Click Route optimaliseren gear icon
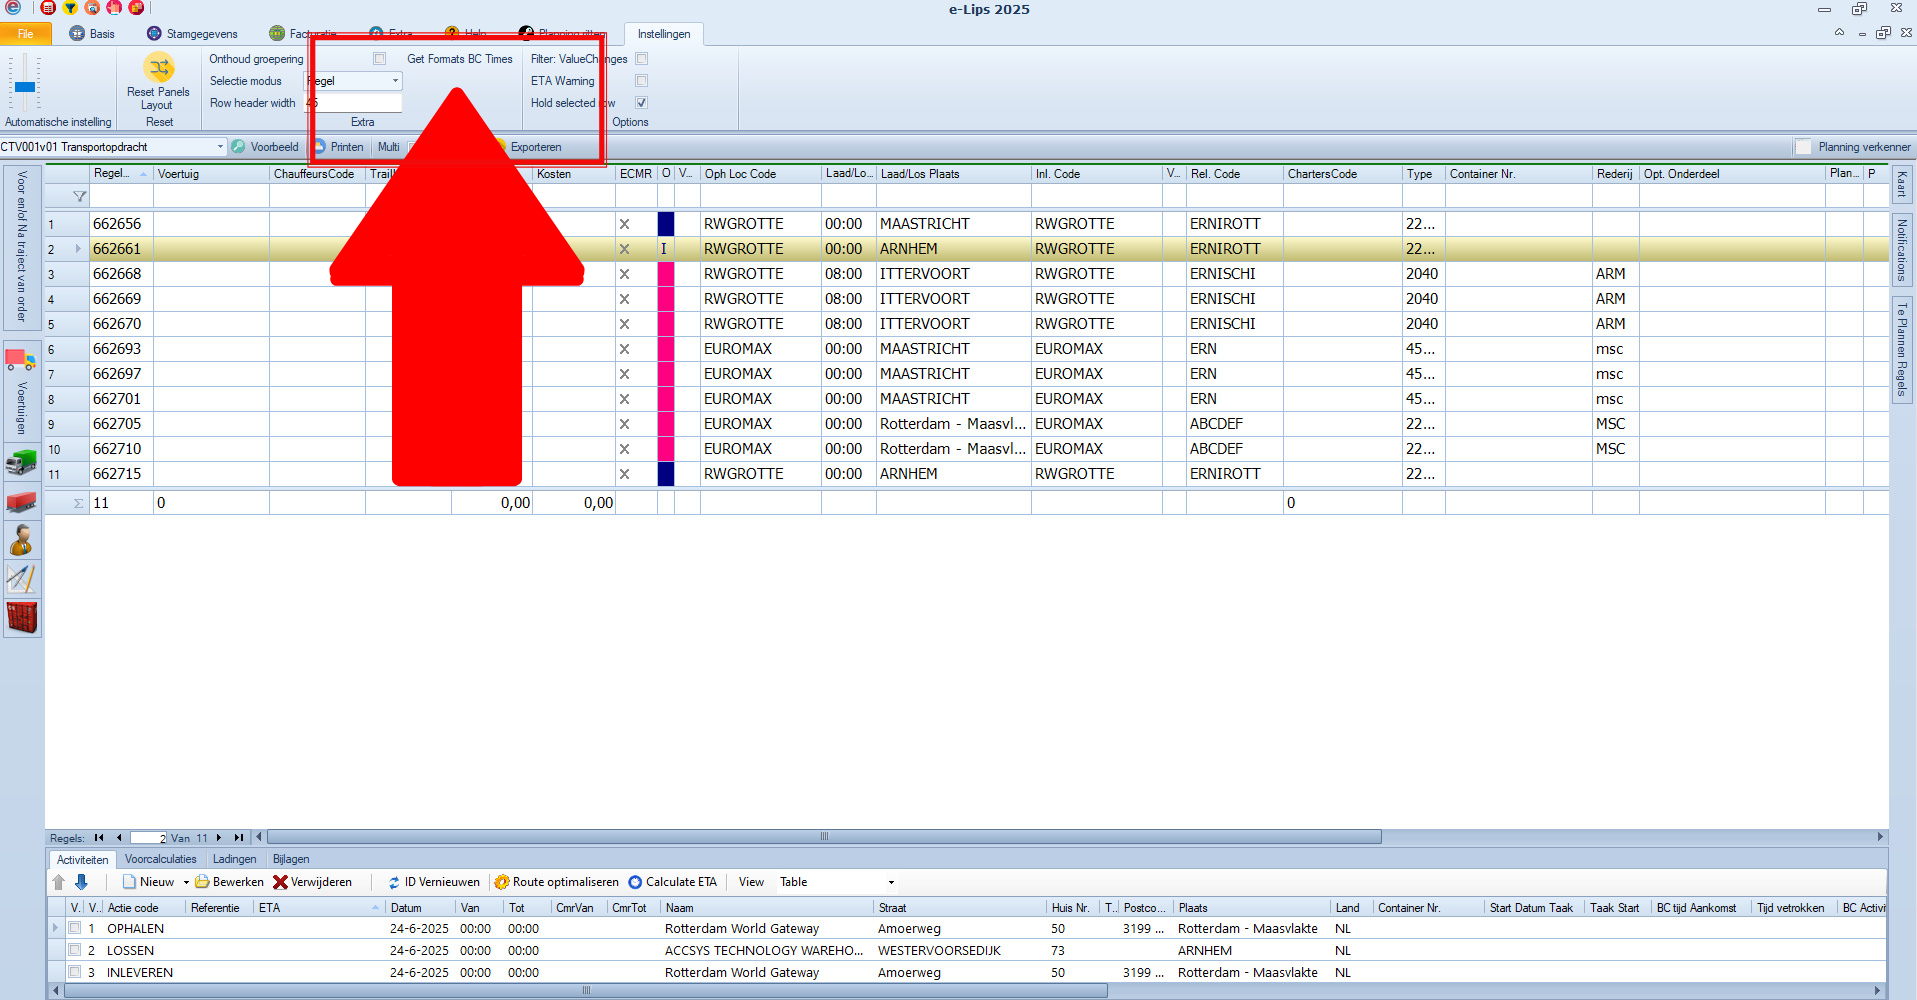This screenshot has height=1000, width=1917. 502,882
